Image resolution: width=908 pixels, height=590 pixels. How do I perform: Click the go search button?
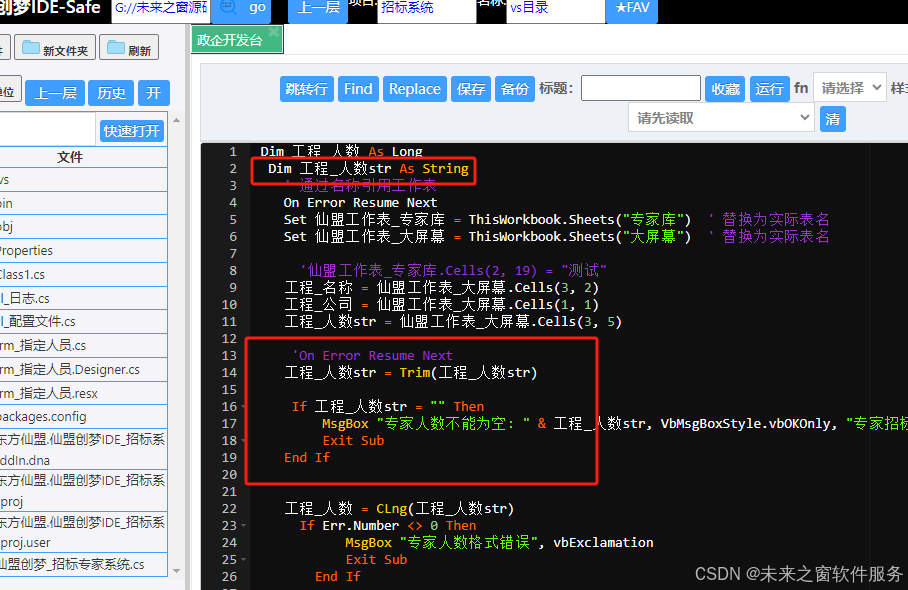pyautogui.click(x=241, y=10)
